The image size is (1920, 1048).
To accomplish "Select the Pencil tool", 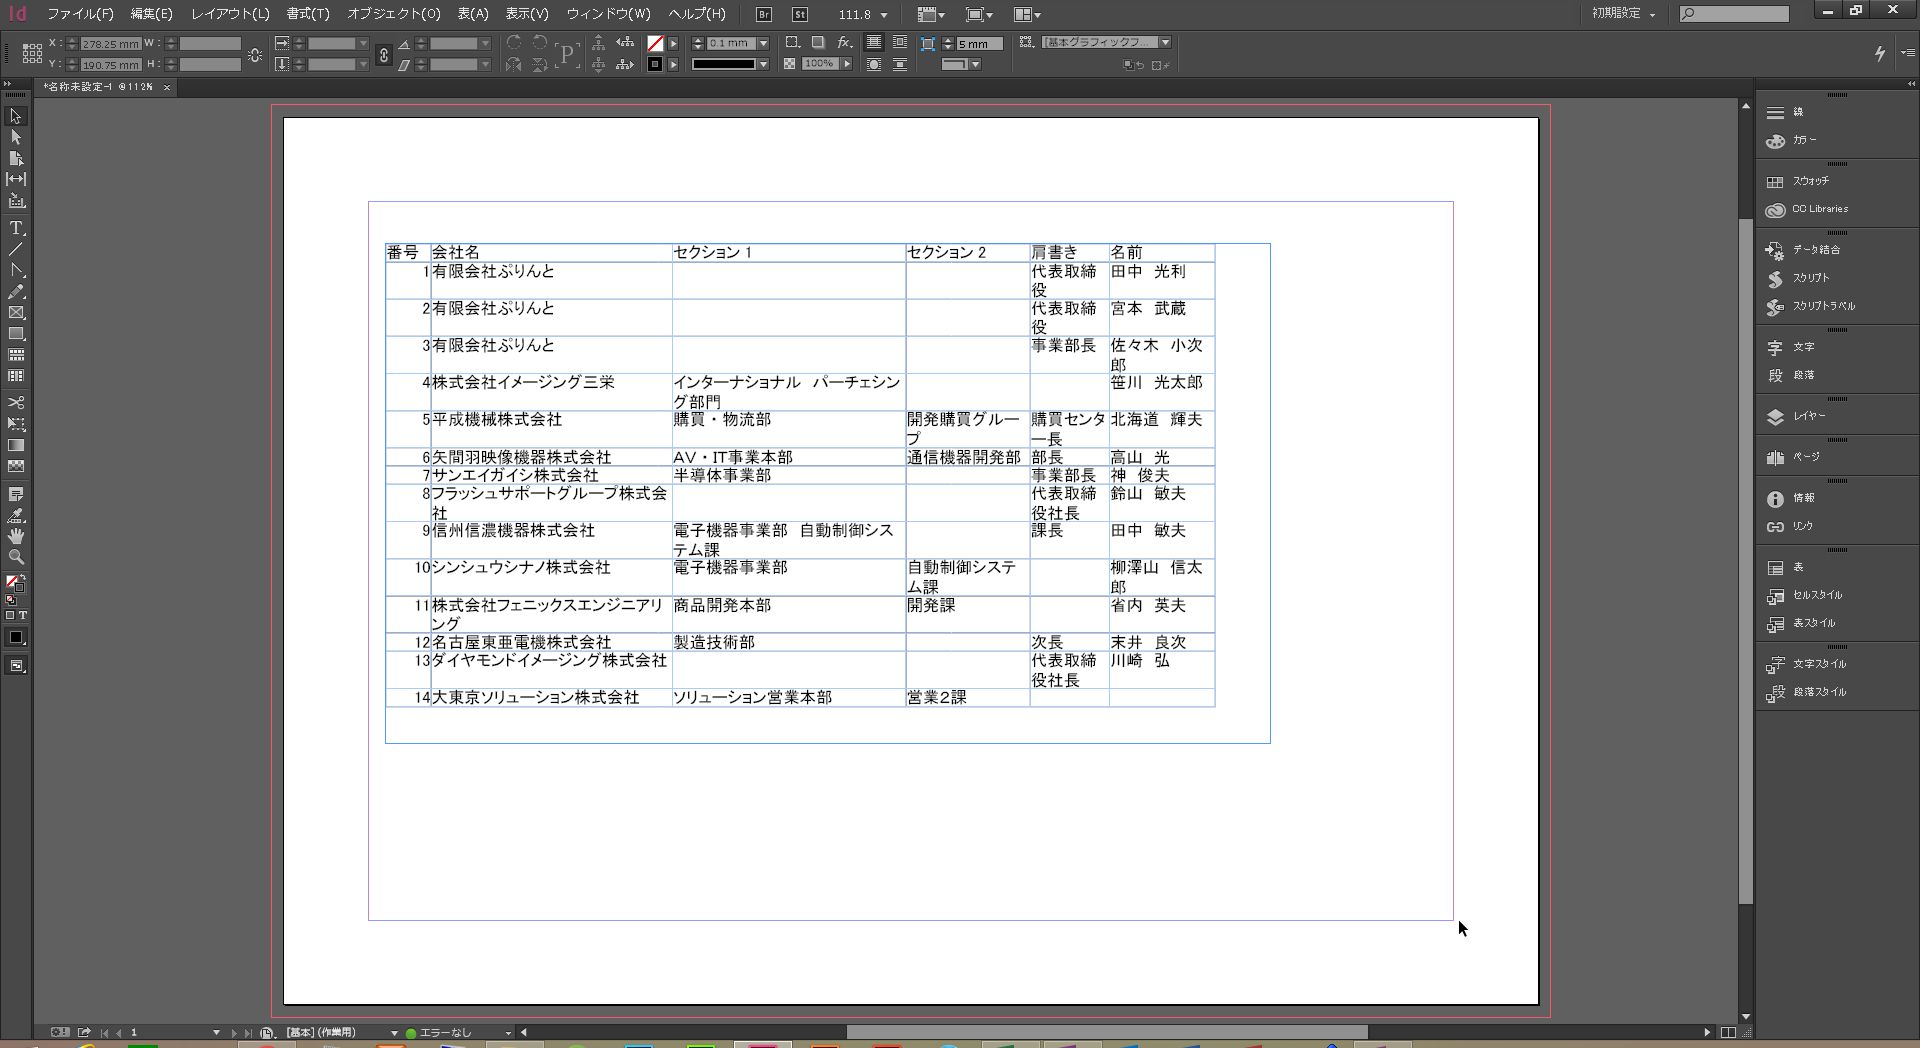I will pos(16,292).
